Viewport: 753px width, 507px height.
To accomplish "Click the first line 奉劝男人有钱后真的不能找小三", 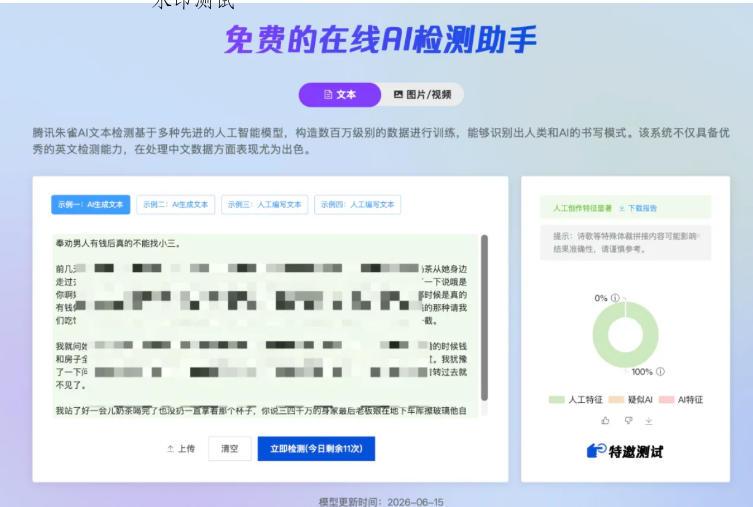I will point(118,243).
